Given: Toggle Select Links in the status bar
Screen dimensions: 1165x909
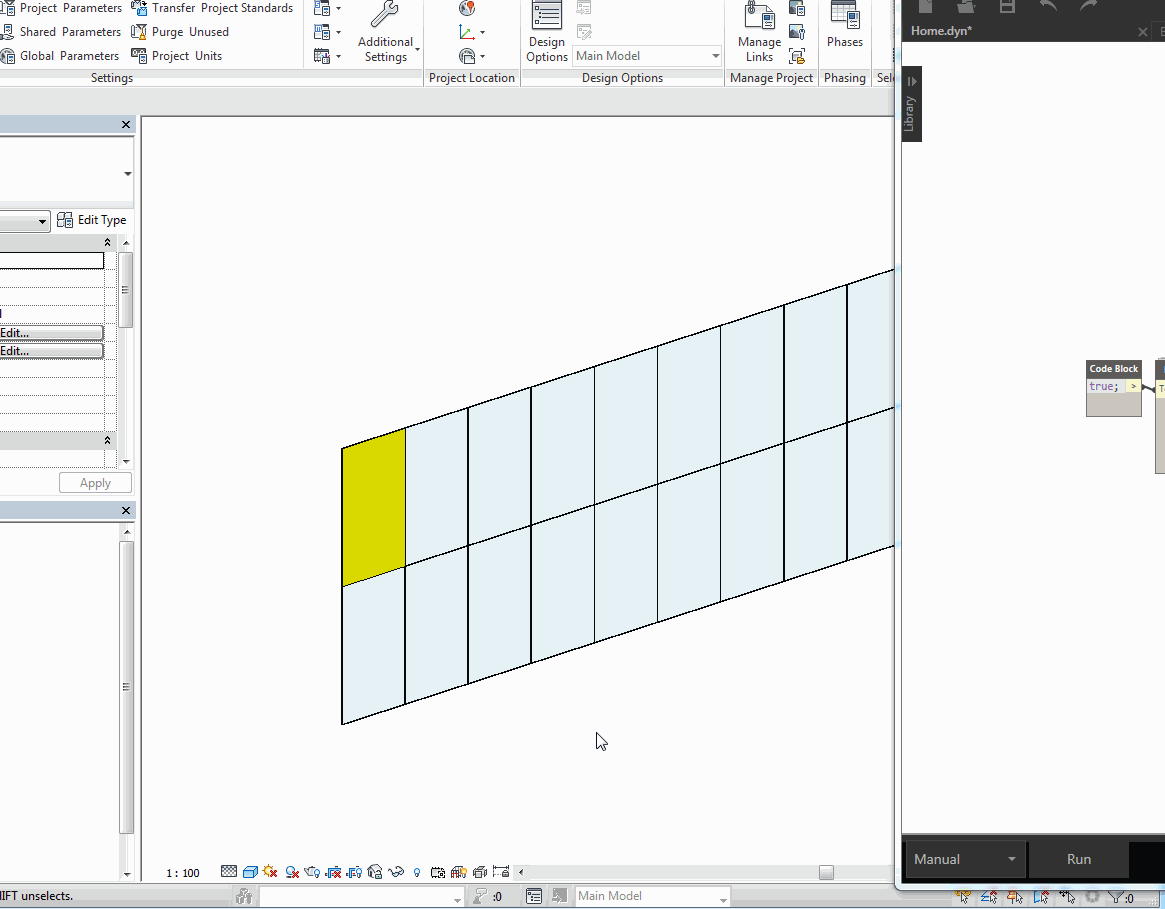Looking at the screenshot, I should pos(963,896).
